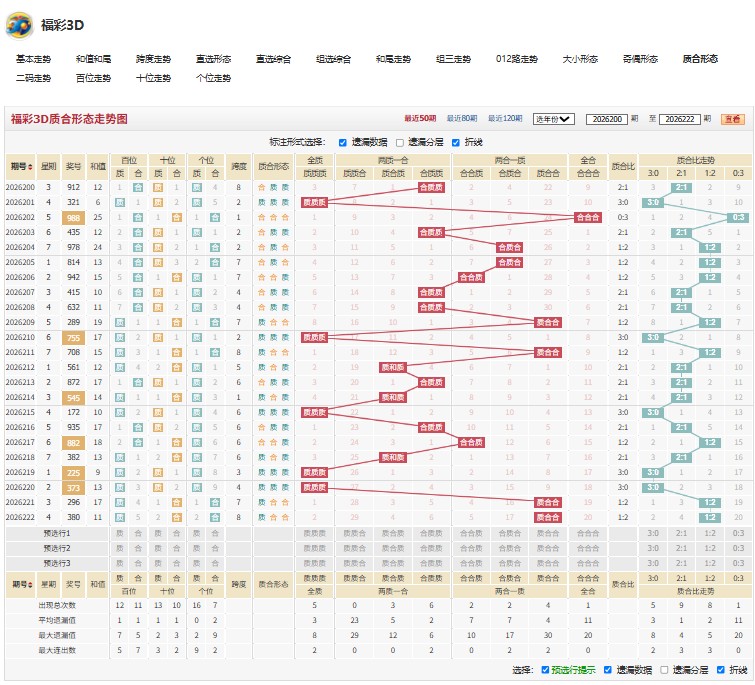The width and height of the screenshot is (755, 685).
Task: Open 个位走势 navigation link
Action: click(213, 78)
